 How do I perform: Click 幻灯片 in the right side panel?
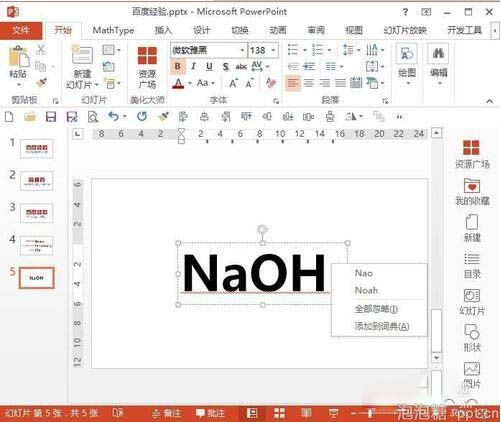pyautogui.click(x=472, y=302)
